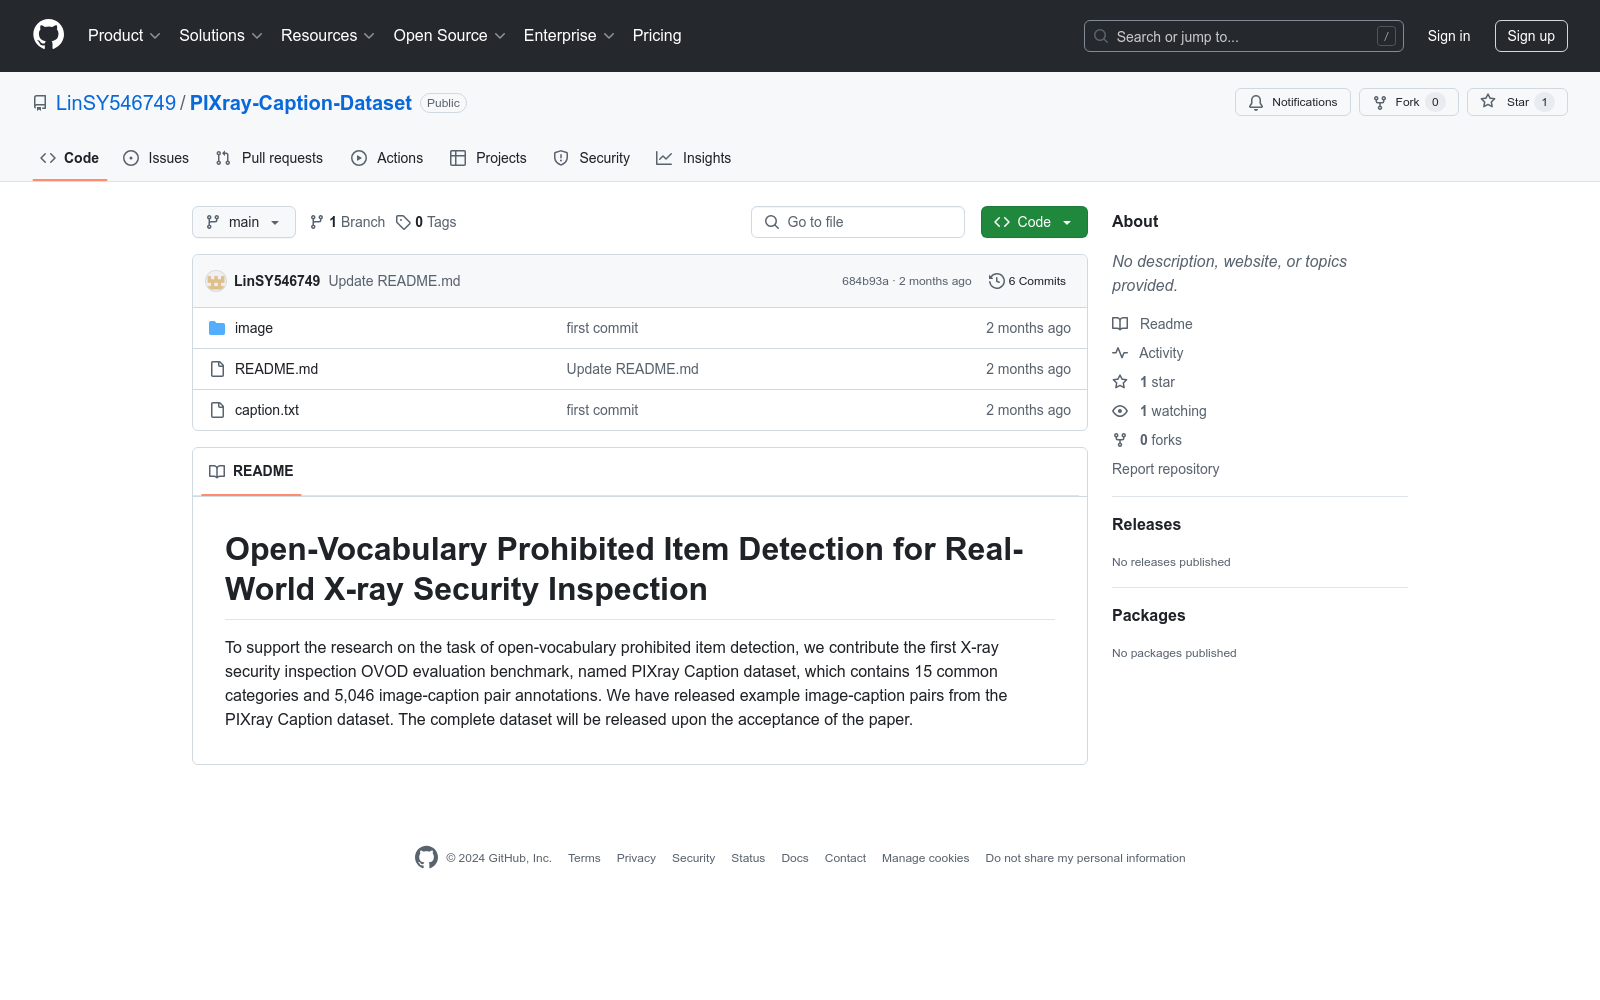Click the Notifications bell button
1600x1000 pixels.
[x=1292, y=102]
